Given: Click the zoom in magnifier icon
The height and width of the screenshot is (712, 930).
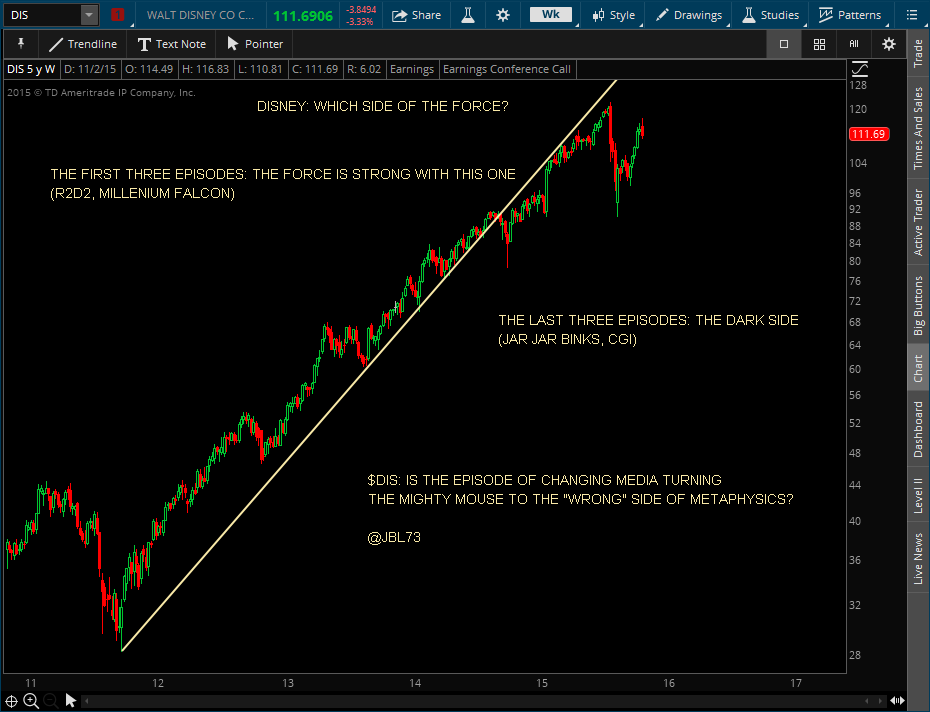Looking at the screenshot, I should click(x=31, y=701).
